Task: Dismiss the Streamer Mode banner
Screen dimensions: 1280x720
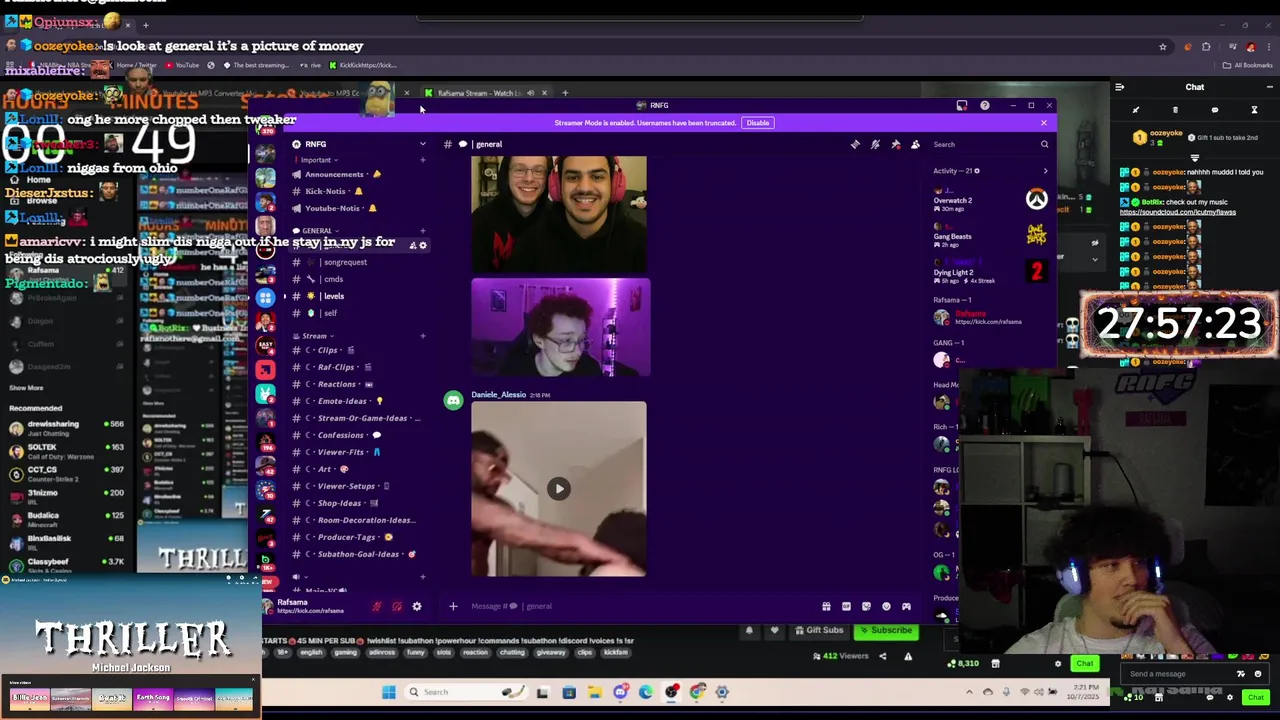Action: coord(1043,123)
